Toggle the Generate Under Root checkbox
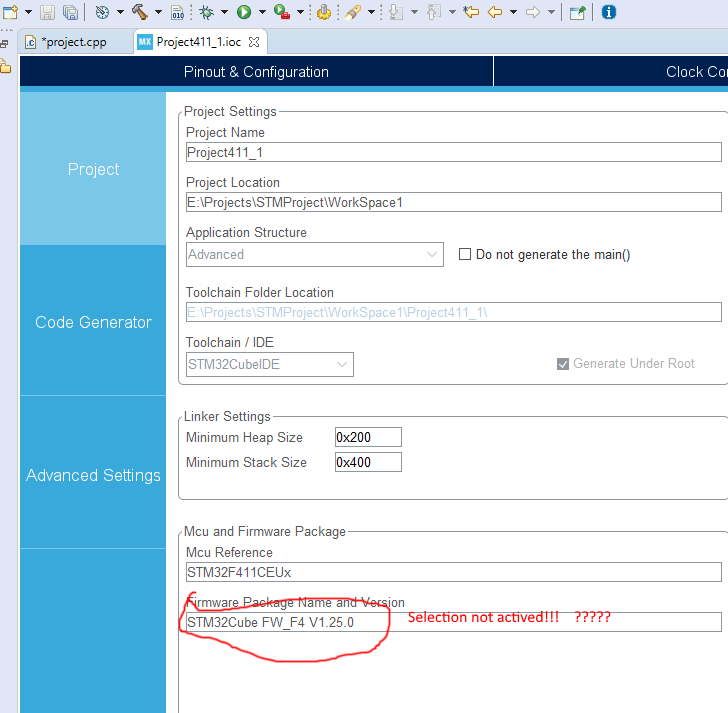The height and width of the screenshot is (713, 728). (563, 364)
